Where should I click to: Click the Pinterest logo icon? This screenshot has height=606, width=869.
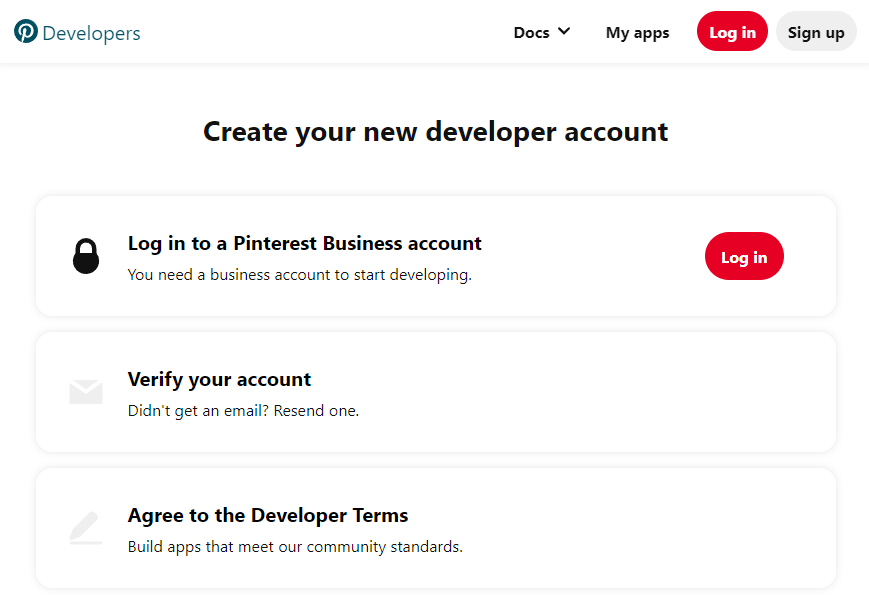pos(25,32)
